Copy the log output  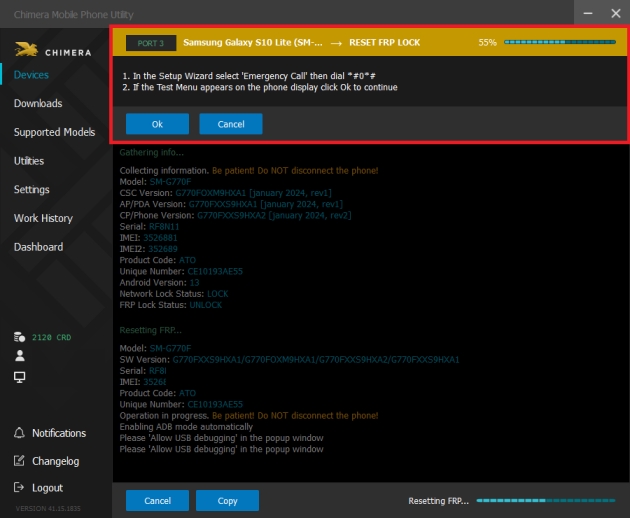click(x=227, y=500)
